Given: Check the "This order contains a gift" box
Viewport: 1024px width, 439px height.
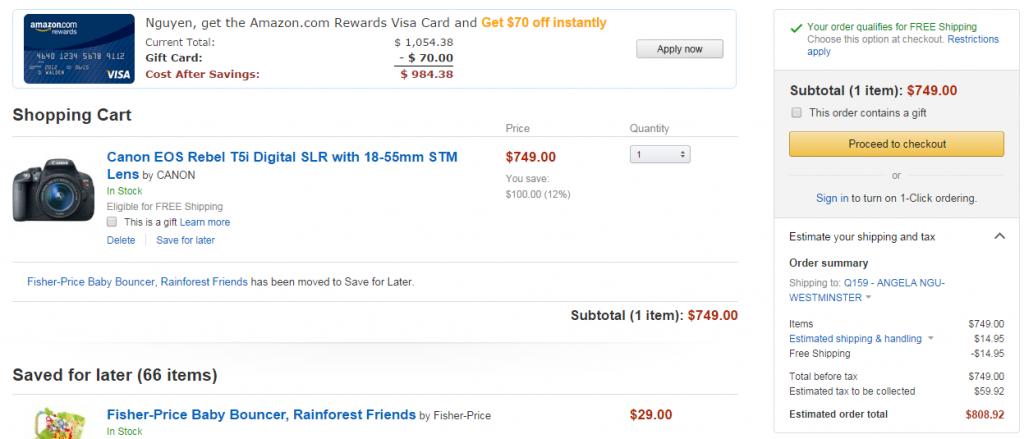Looking at the screenshot, I should click(796, 112).
